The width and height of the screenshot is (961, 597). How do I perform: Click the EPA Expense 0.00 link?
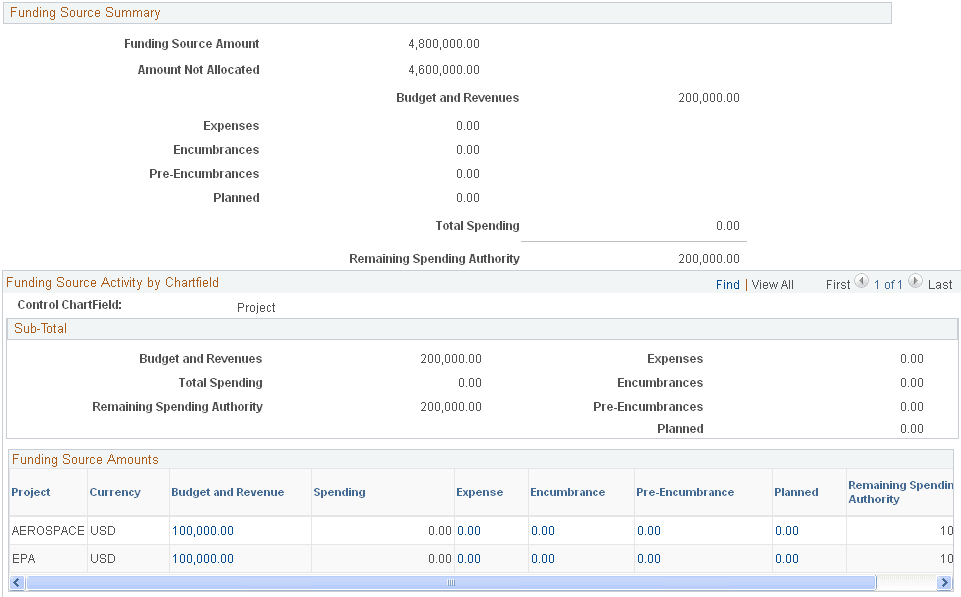[x=468, y=559]
